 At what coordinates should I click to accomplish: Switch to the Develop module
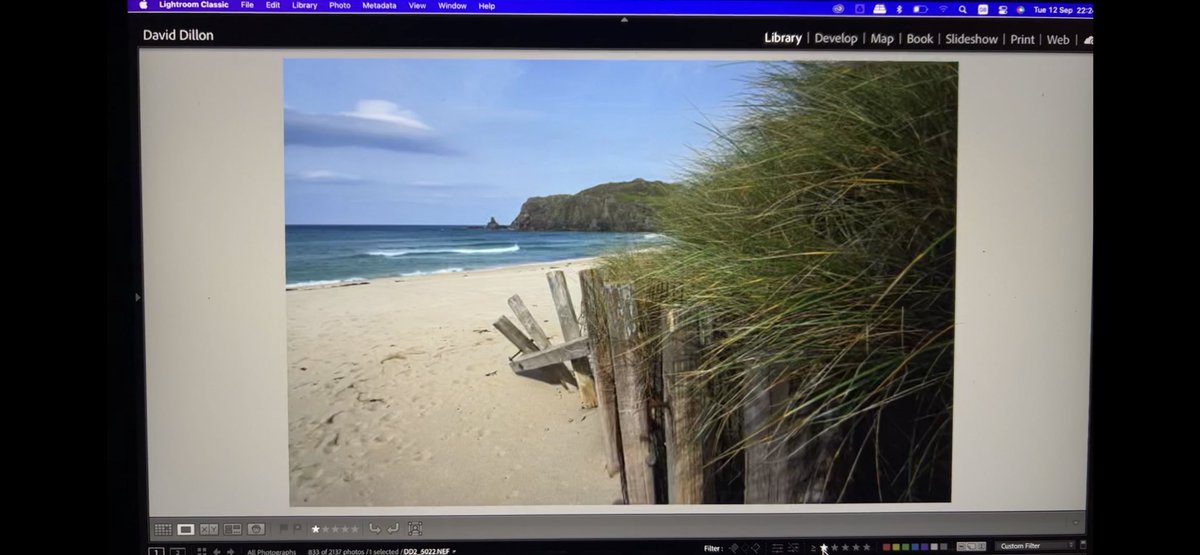click(x=836, y=38)
